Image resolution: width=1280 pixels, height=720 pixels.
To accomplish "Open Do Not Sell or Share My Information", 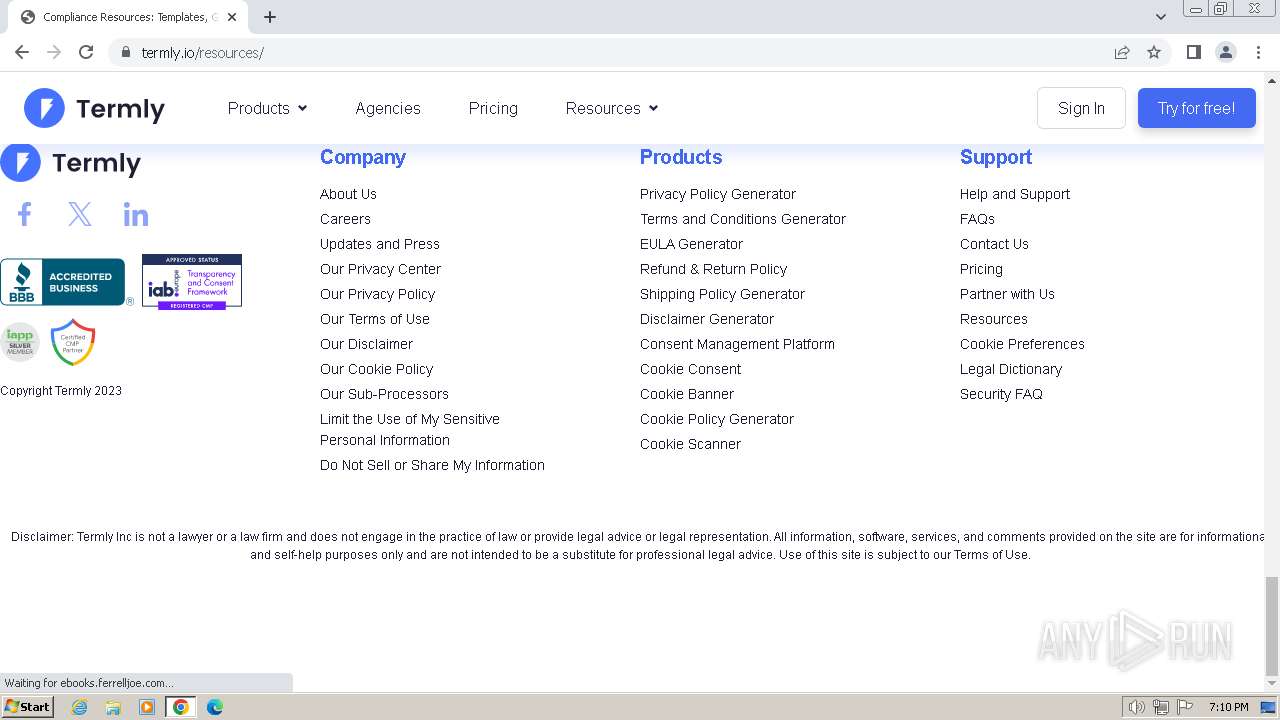I will point(432,465).
